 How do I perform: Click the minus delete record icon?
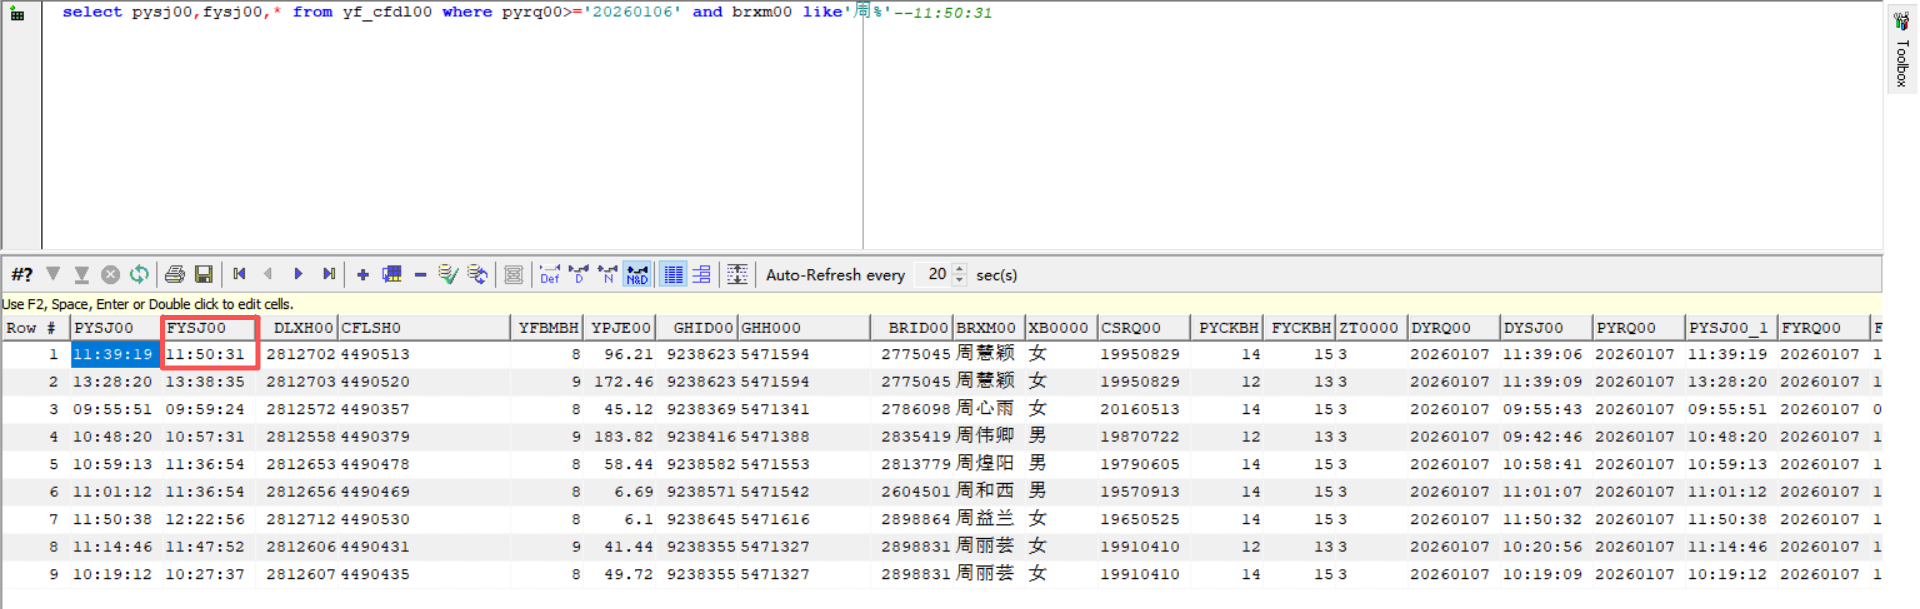tap(420, 274)
